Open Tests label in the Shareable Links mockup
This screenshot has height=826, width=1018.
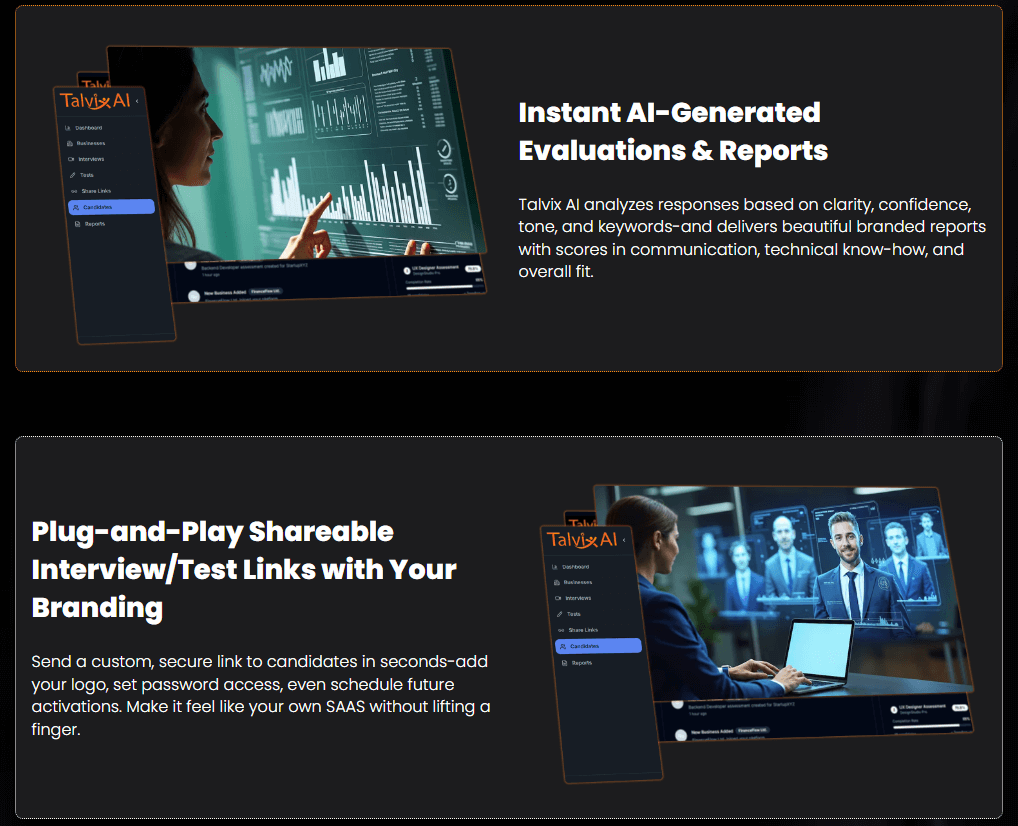[574, 614]
